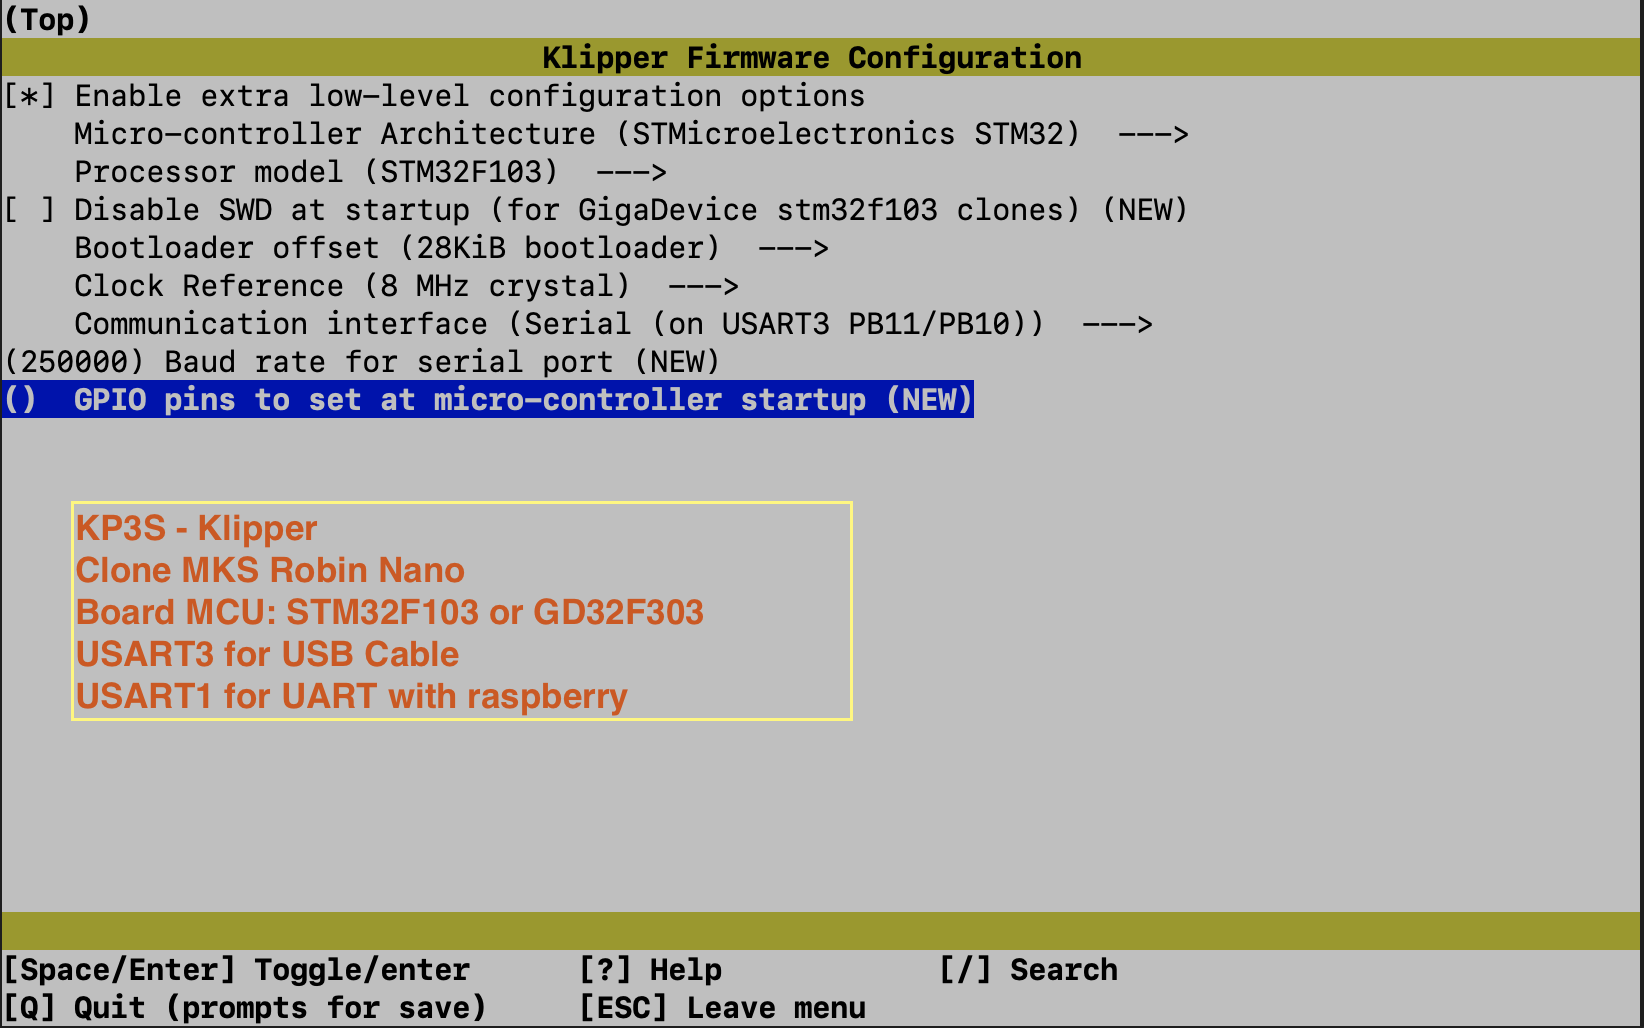Open Bootloader offset 28KiB submenu
This screenshot has height=1028, width=1644.
(x=451, y=248)
